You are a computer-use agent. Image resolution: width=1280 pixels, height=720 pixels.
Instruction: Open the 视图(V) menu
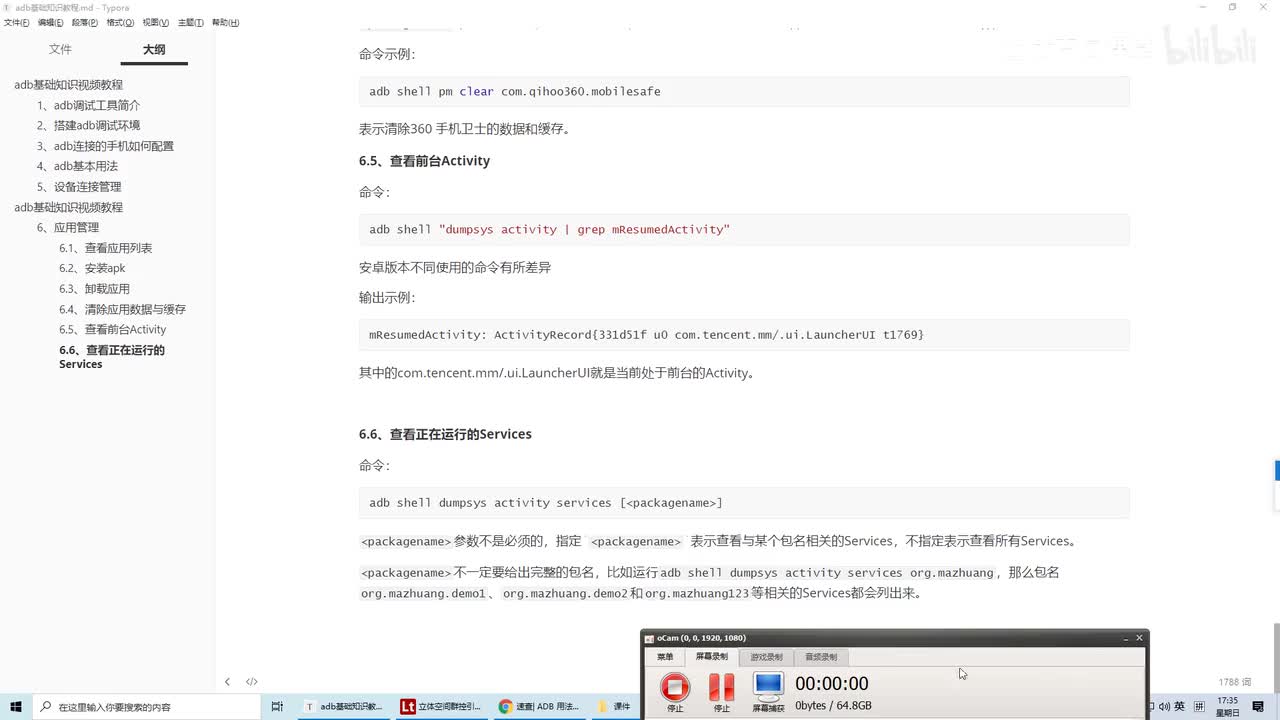[x=155, y=22]
